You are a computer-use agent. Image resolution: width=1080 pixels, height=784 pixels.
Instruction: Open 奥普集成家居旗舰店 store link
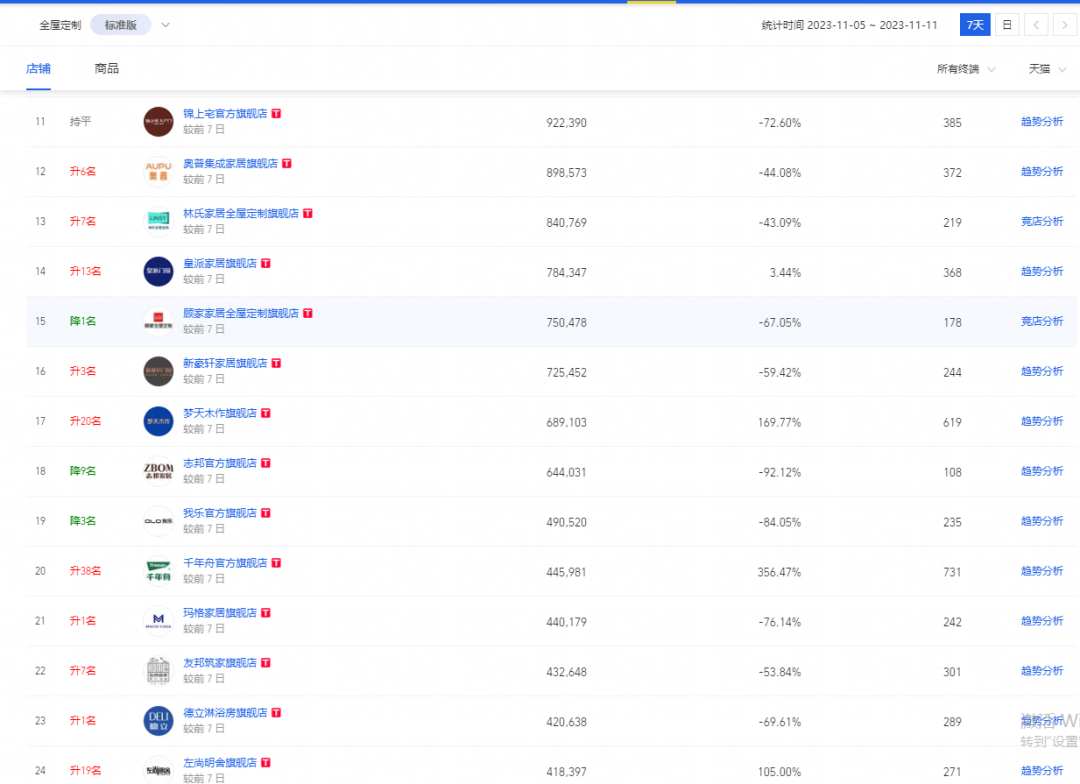[230, 163]
